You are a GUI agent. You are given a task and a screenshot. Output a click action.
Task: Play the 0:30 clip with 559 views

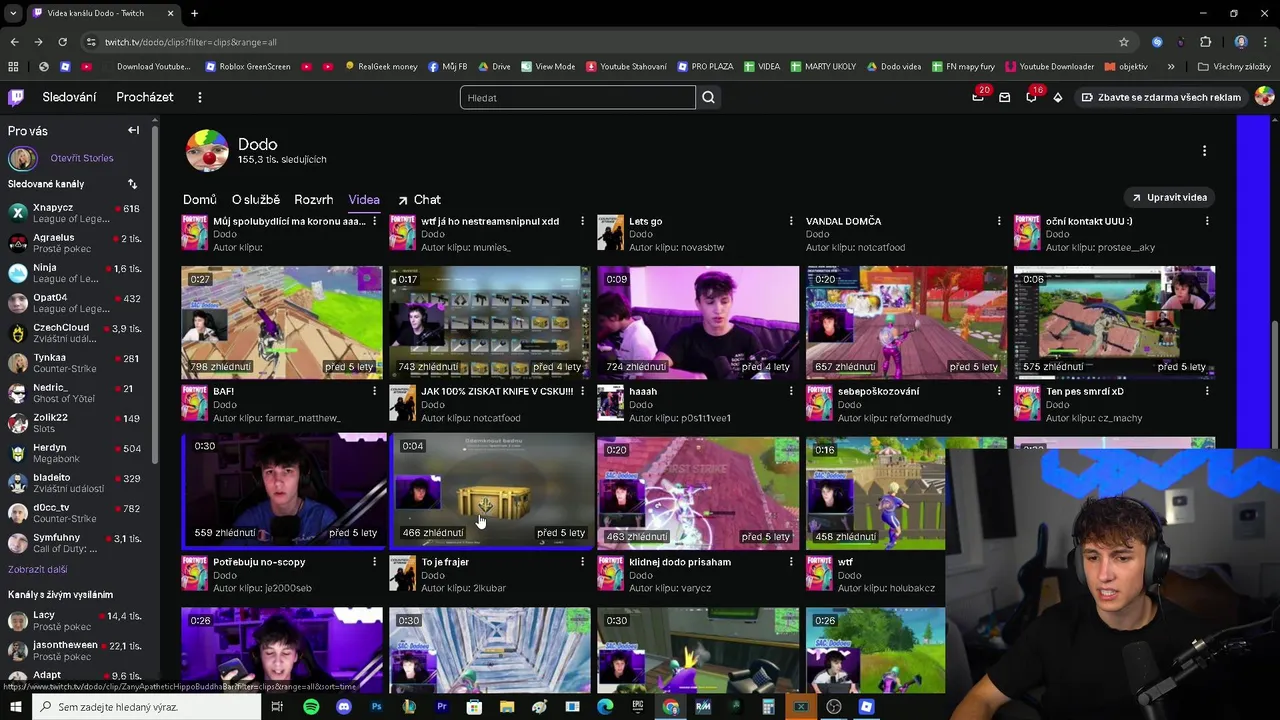(282, 491)
